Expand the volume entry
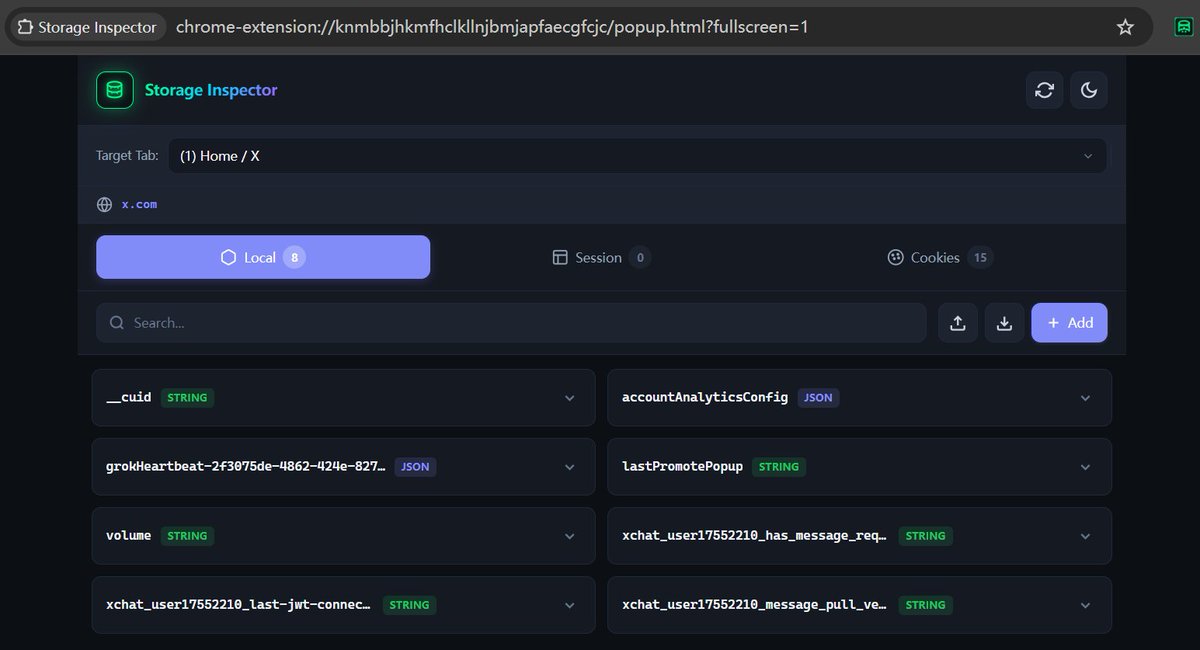 (569, 536)
